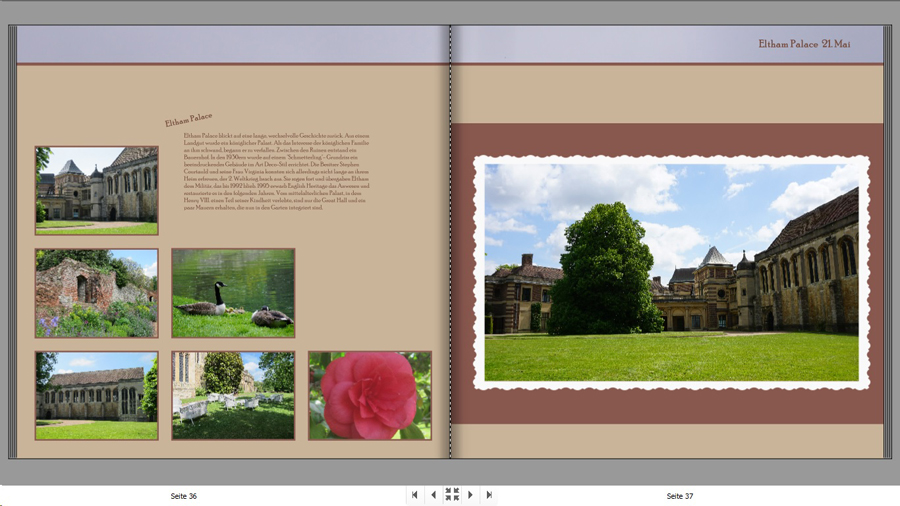Select the brick ruin wall photo
Image resolution: width=900 pixels, height=506 pixels.
click(x=96, y=293)
